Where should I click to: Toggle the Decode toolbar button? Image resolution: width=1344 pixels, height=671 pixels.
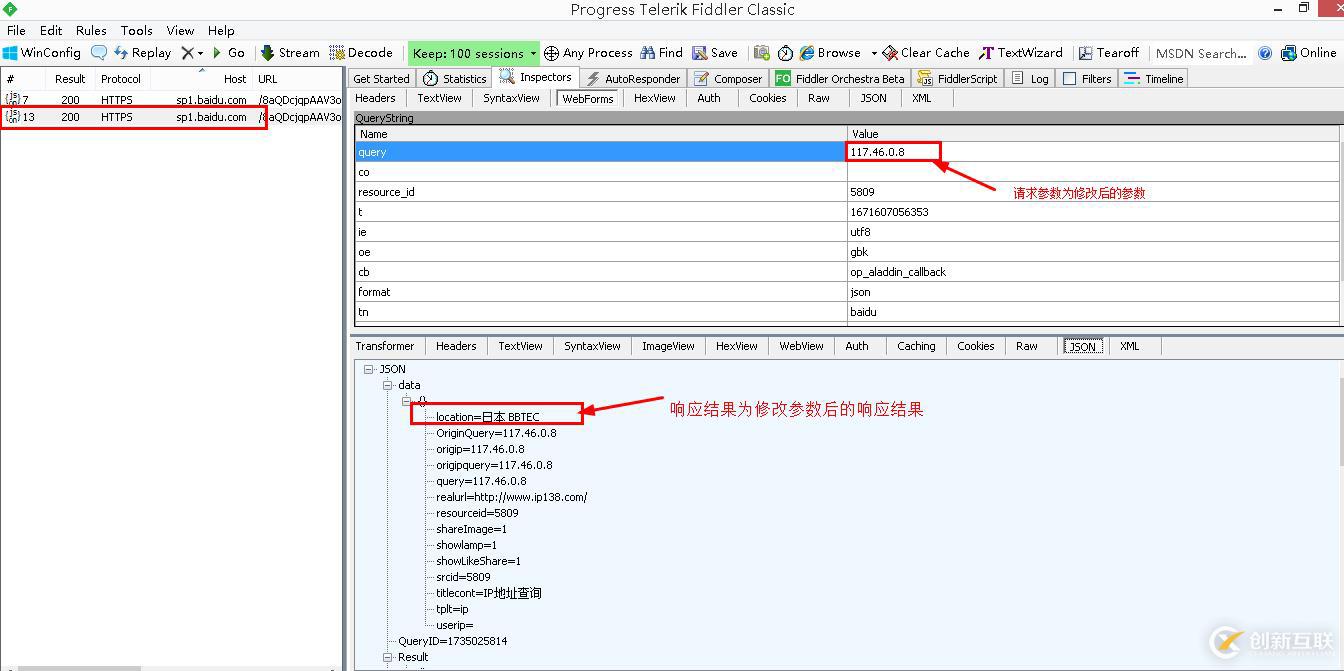tap(361, 53)
